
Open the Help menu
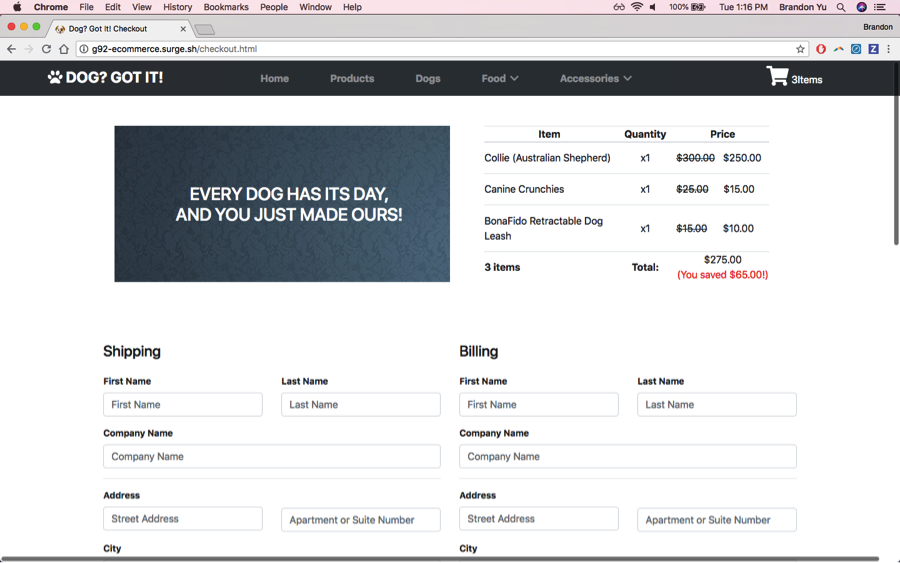click(x=352, y=7)
